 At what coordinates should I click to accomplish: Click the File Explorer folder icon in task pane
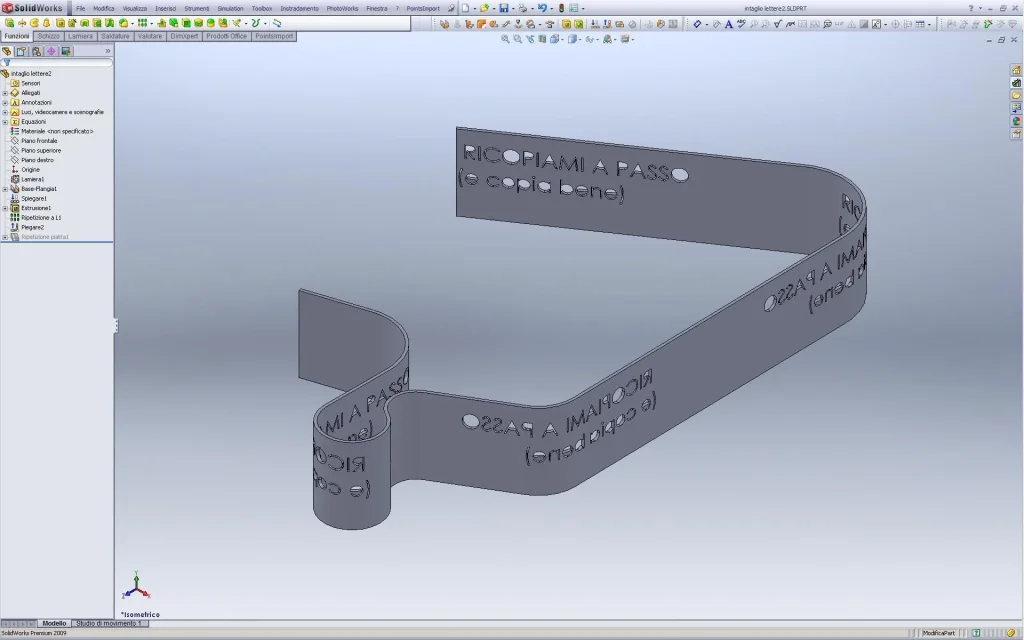1016,95
